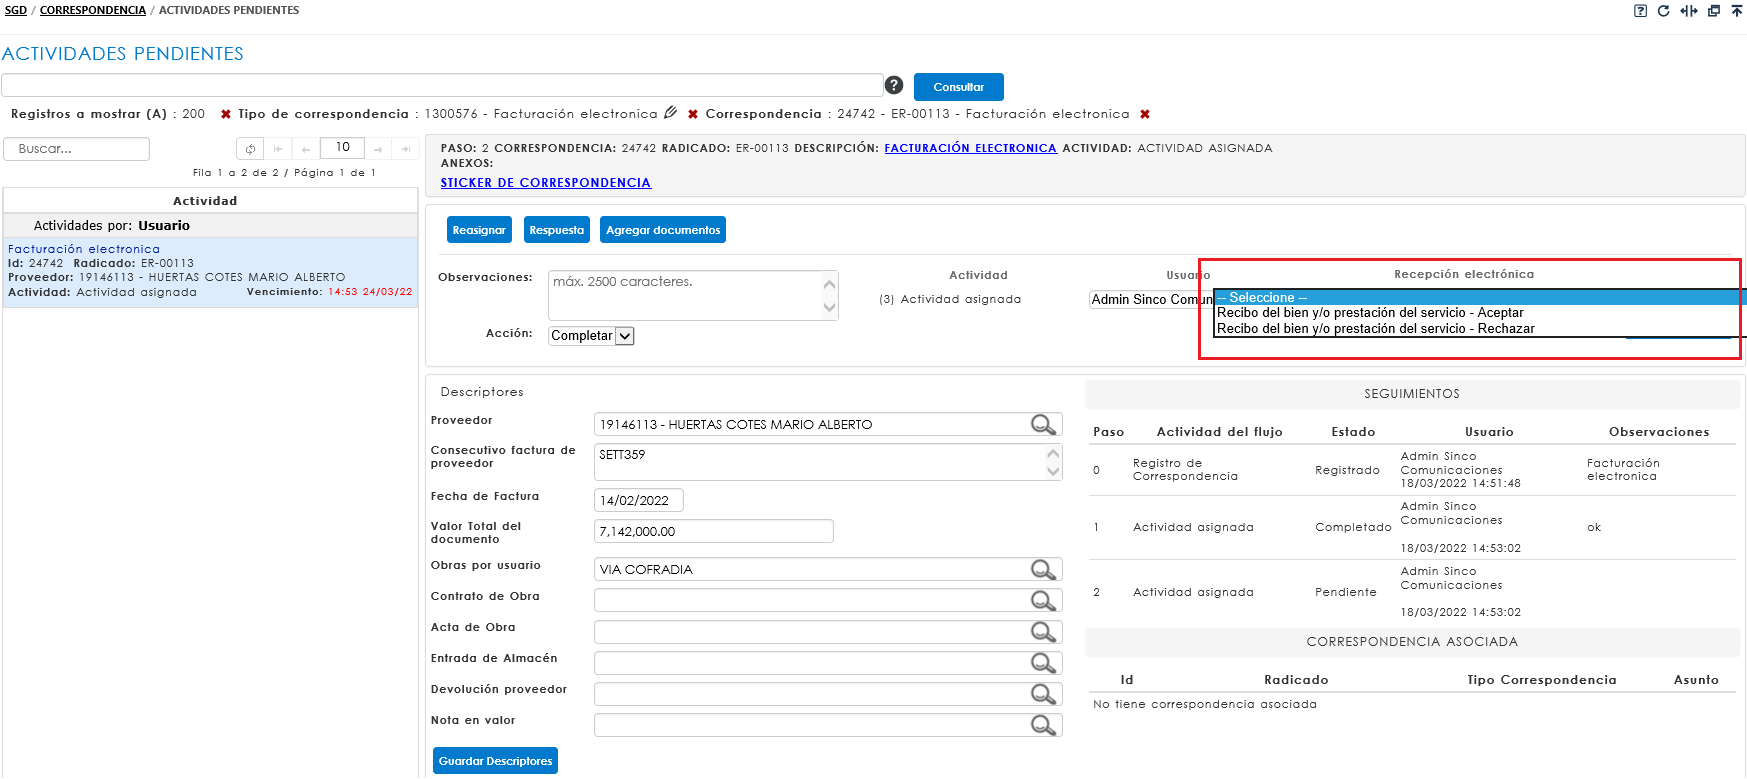The image size is (1747, 779).
Task: Click the Respuesta button
Action: (x=557, y=230)
